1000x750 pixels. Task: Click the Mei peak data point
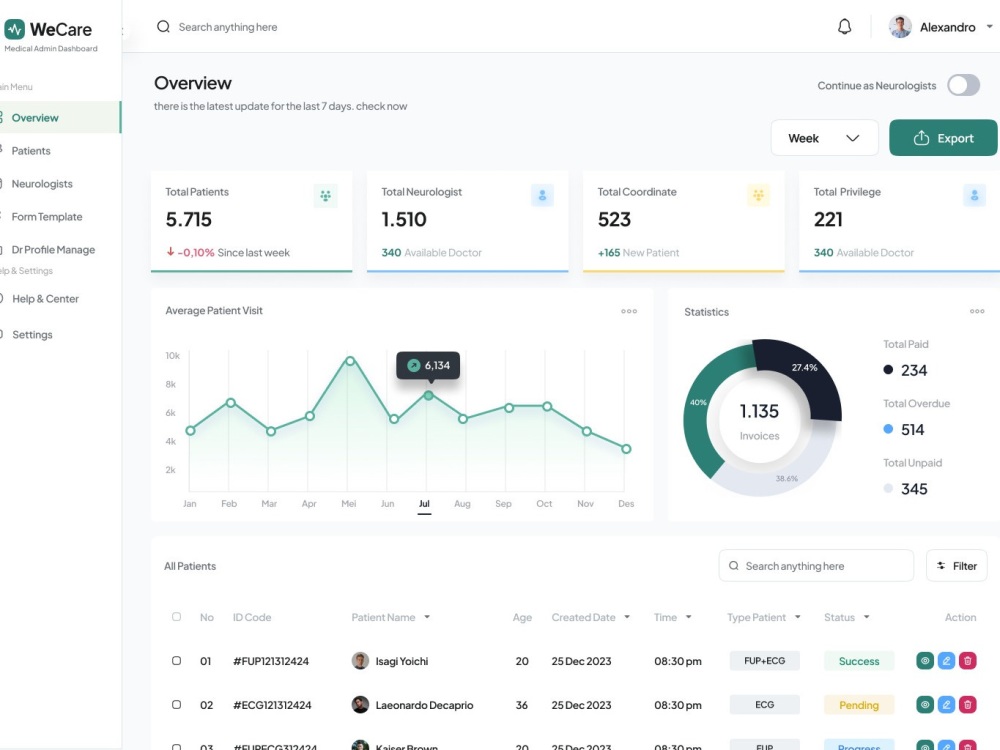point(349,361)
